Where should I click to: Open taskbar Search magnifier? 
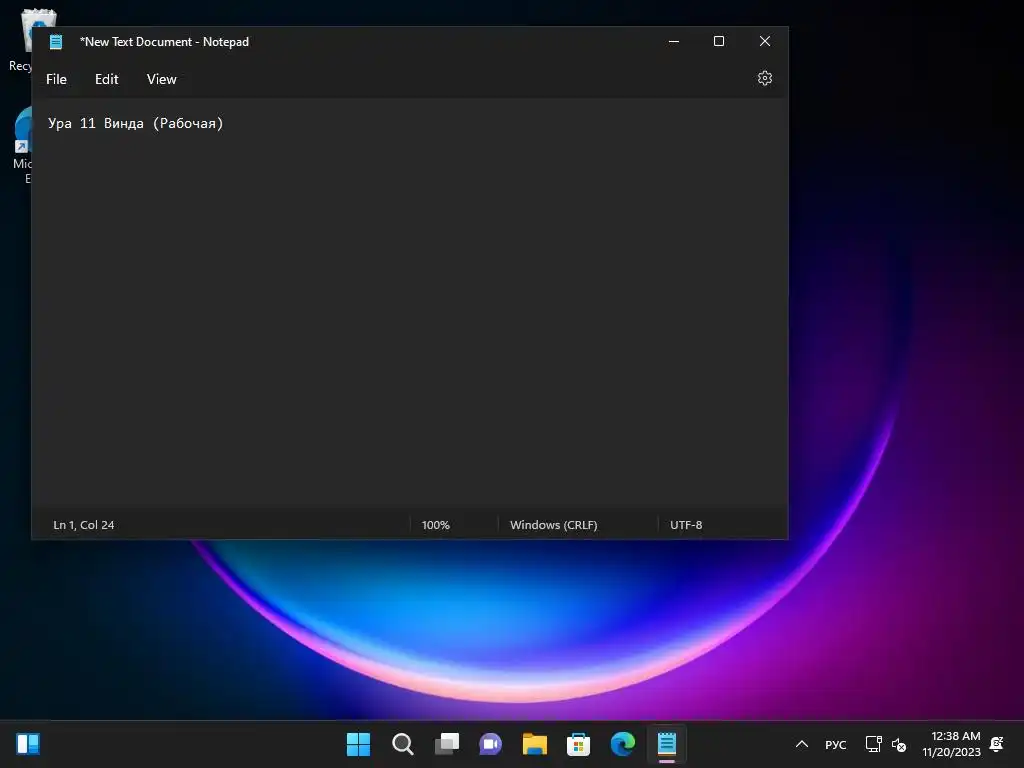(x=403, y=744)
